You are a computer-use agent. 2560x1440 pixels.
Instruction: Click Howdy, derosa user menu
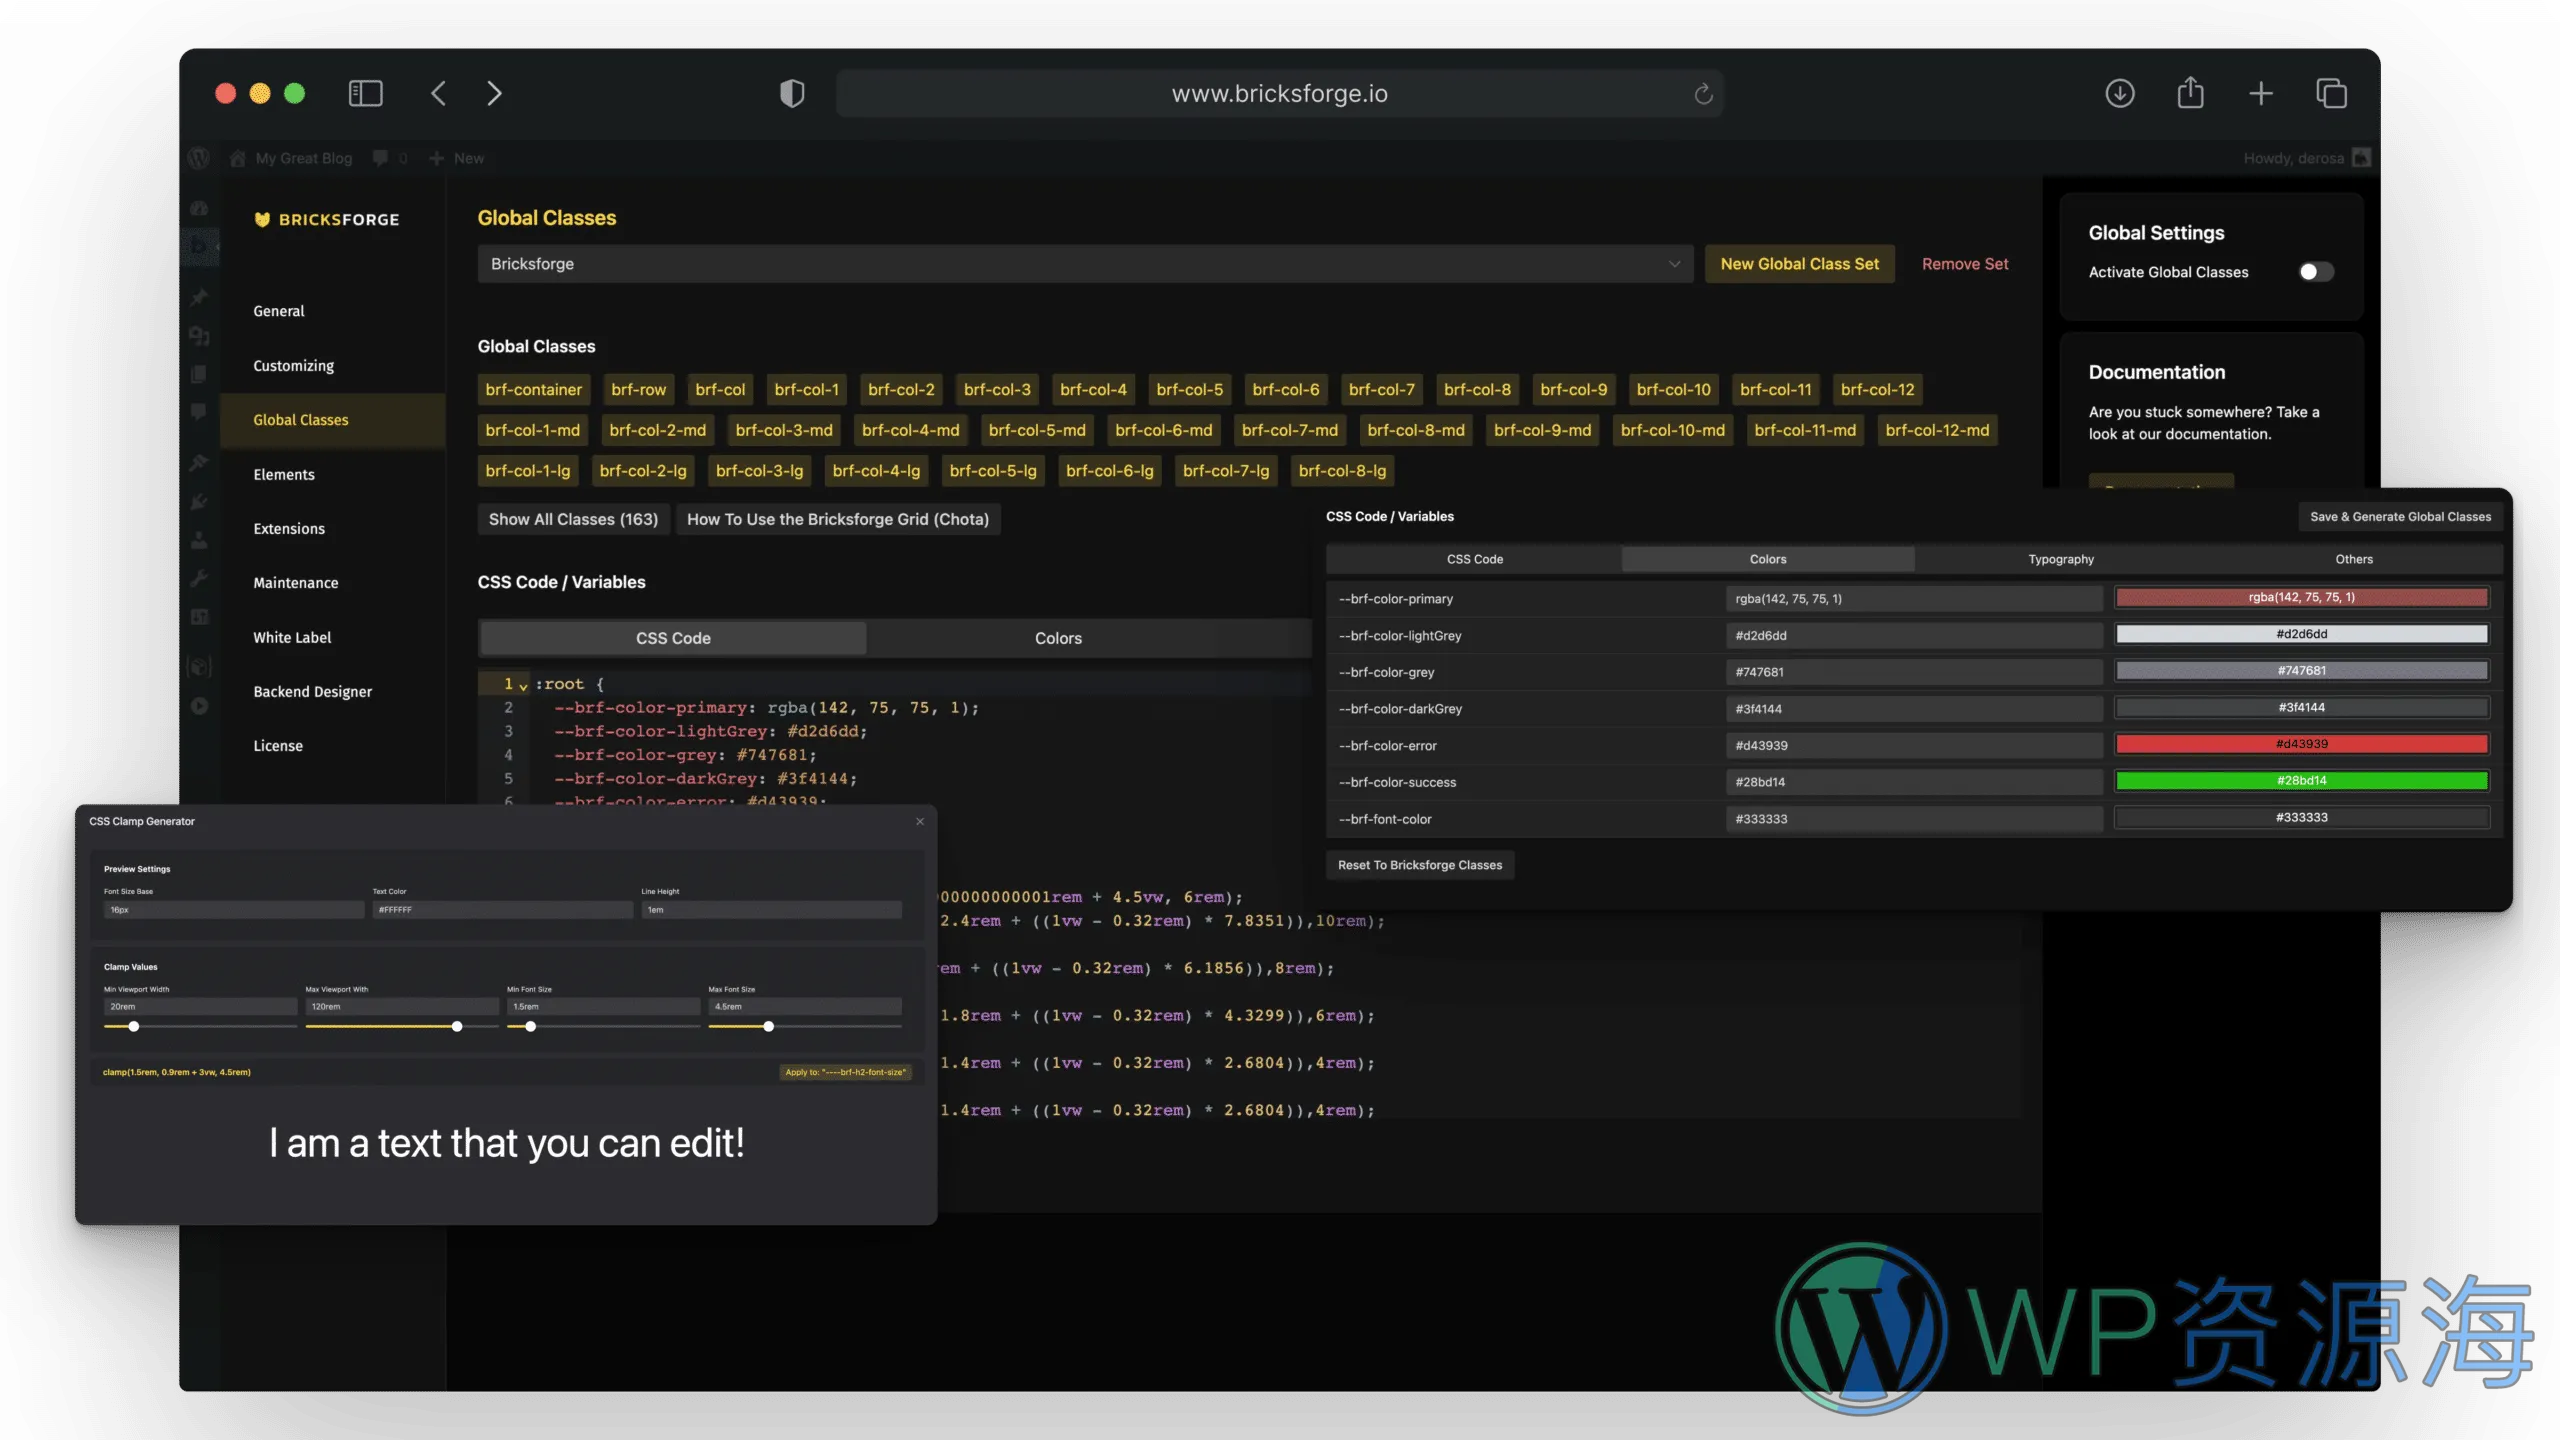(2306, 158)
